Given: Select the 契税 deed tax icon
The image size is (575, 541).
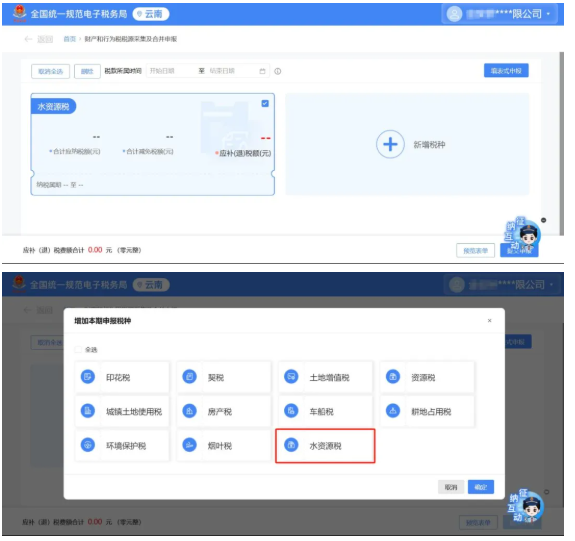Looking at the screenshot, I should coord(190,377).
